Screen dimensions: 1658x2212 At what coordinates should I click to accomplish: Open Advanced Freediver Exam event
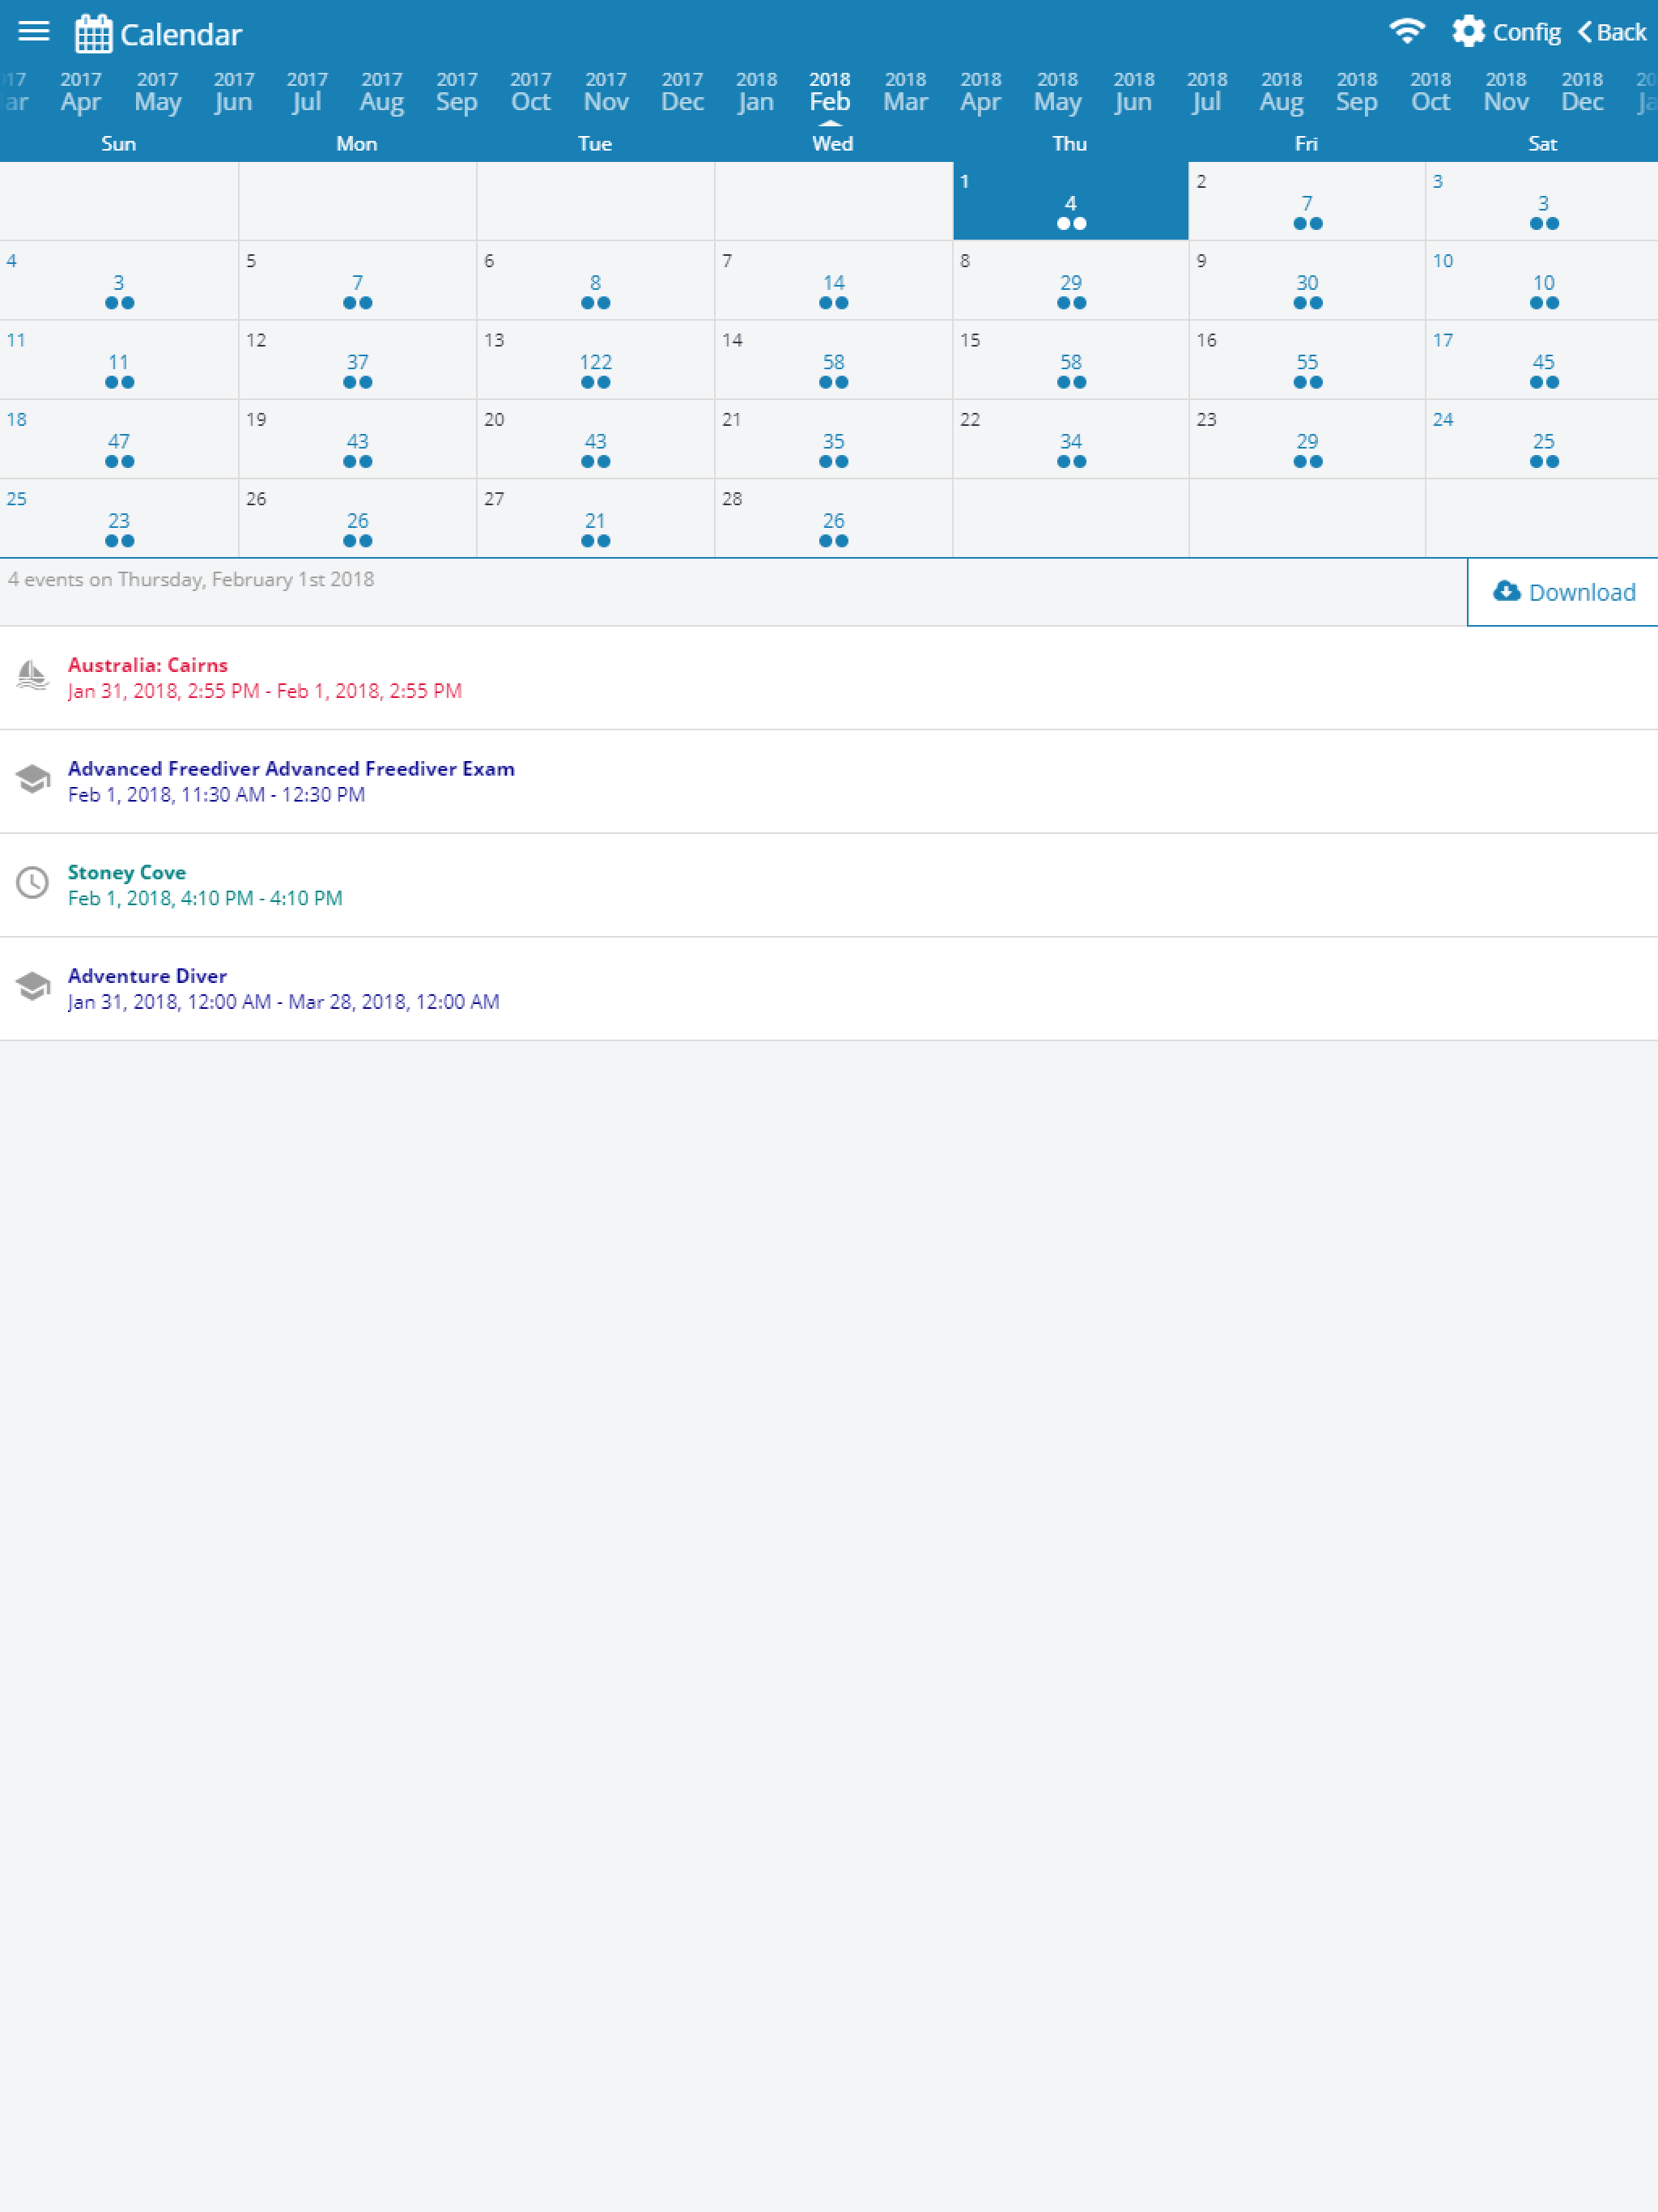(x=829, y=781)
